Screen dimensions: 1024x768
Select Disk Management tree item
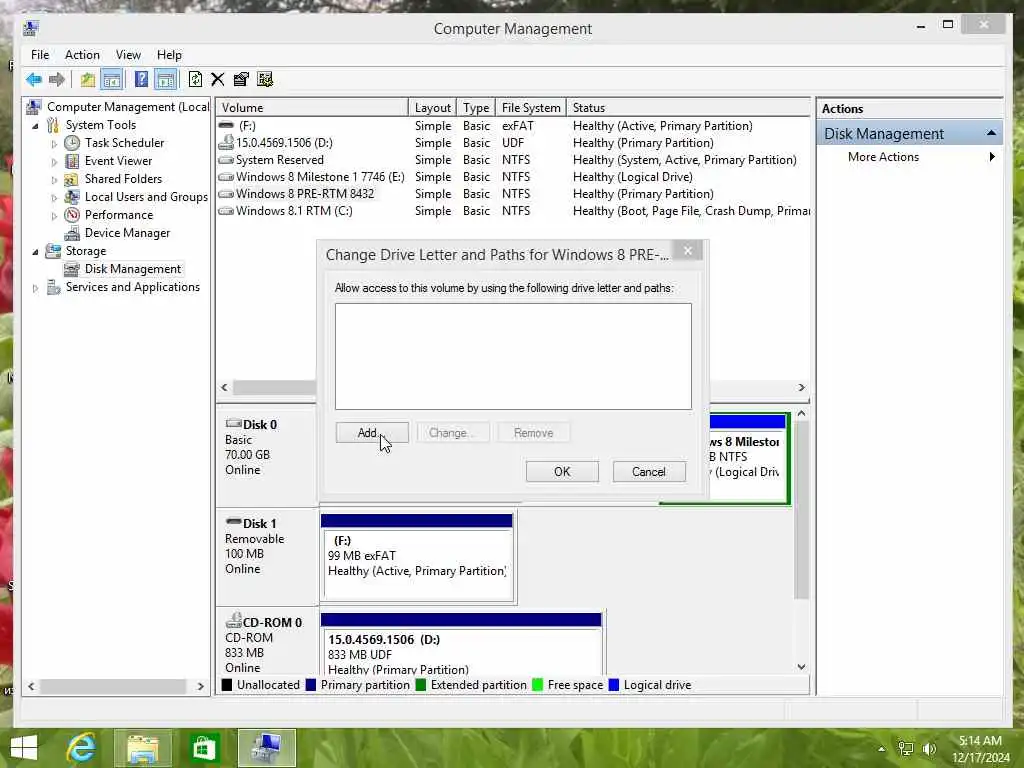pyautogui.click(x=133, y=269)
